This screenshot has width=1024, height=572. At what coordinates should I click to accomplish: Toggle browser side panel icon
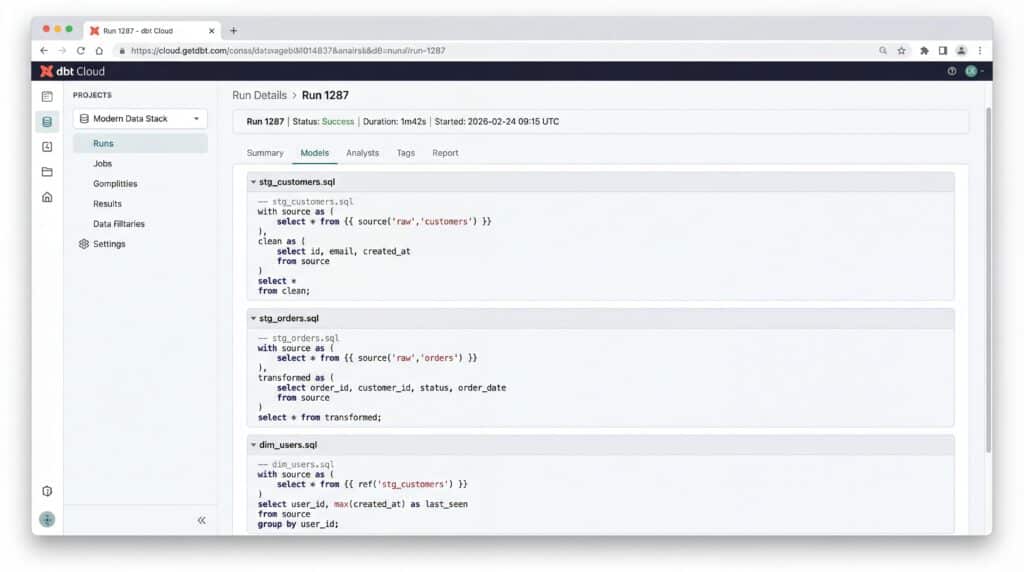[x=942, y=50]
